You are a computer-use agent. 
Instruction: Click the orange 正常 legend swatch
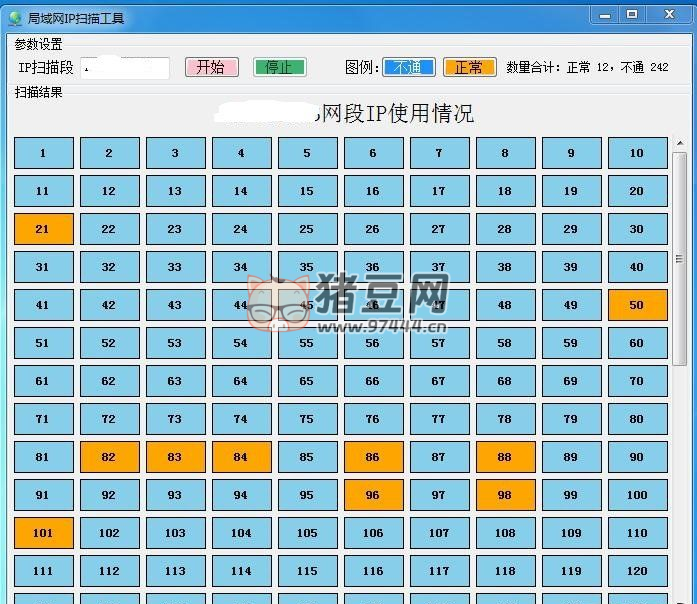pos(469,67)
